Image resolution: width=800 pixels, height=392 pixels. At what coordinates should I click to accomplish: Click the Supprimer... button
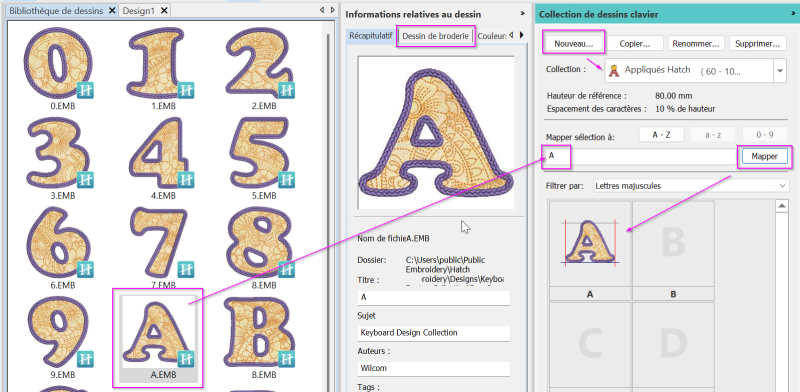click(x=757, y=44)
